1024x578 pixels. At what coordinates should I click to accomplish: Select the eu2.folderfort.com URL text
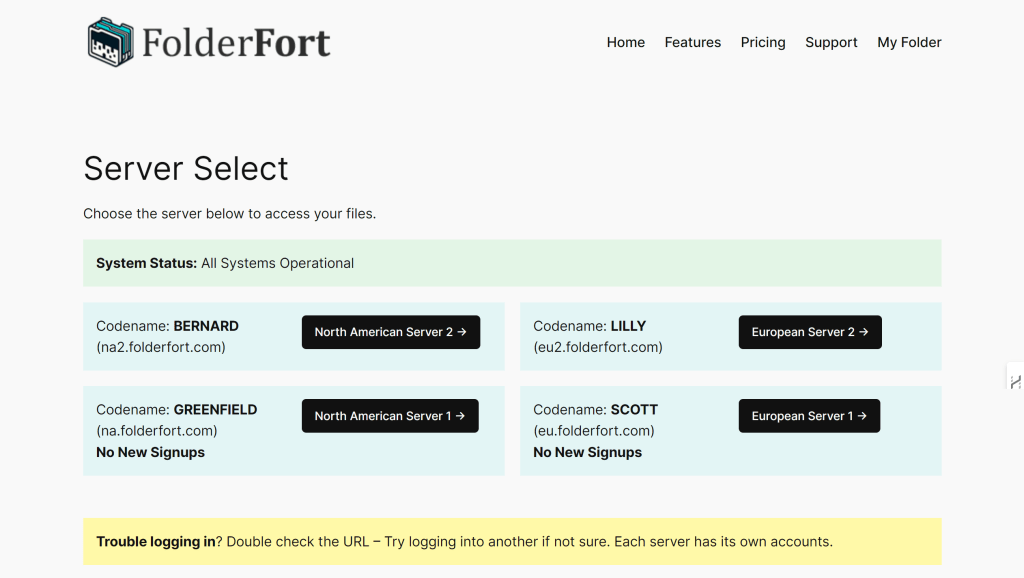click(x=598, y=347)
